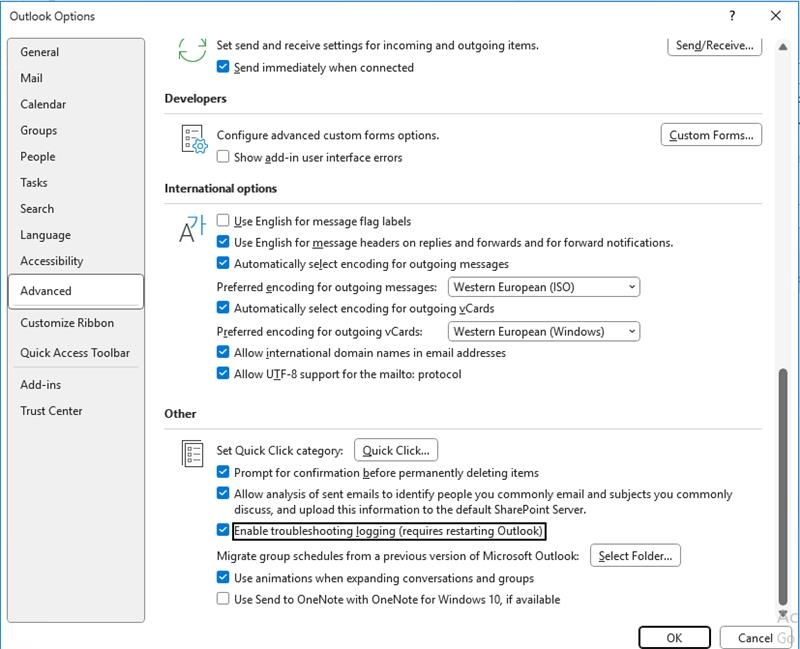
Task: Enable Use English for message flag labels
Action: click(x=222, y=221)
